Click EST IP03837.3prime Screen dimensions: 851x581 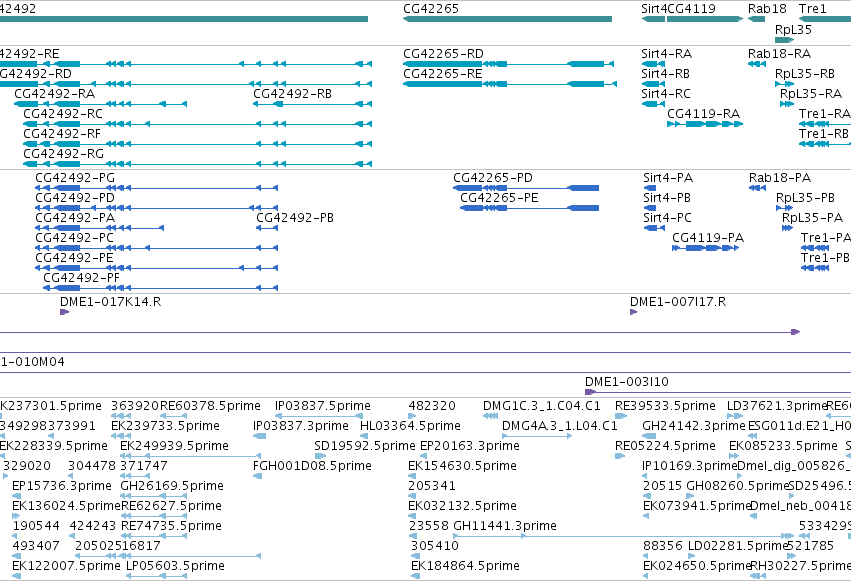pos(259,436)
